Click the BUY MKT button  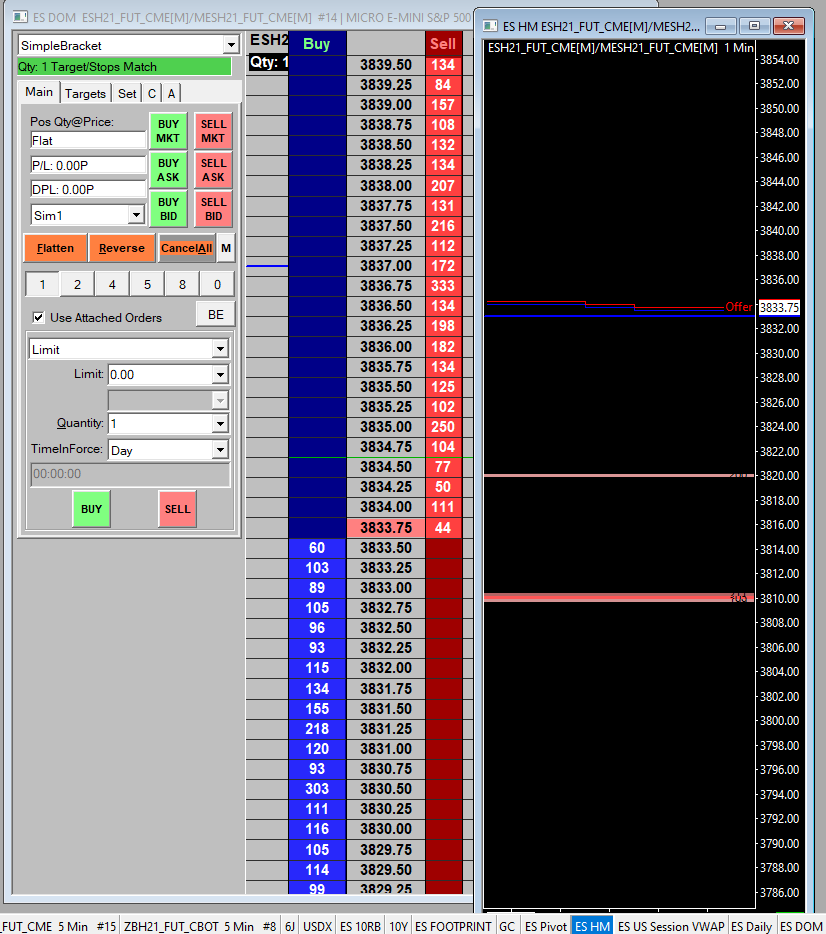coord(168,131)
